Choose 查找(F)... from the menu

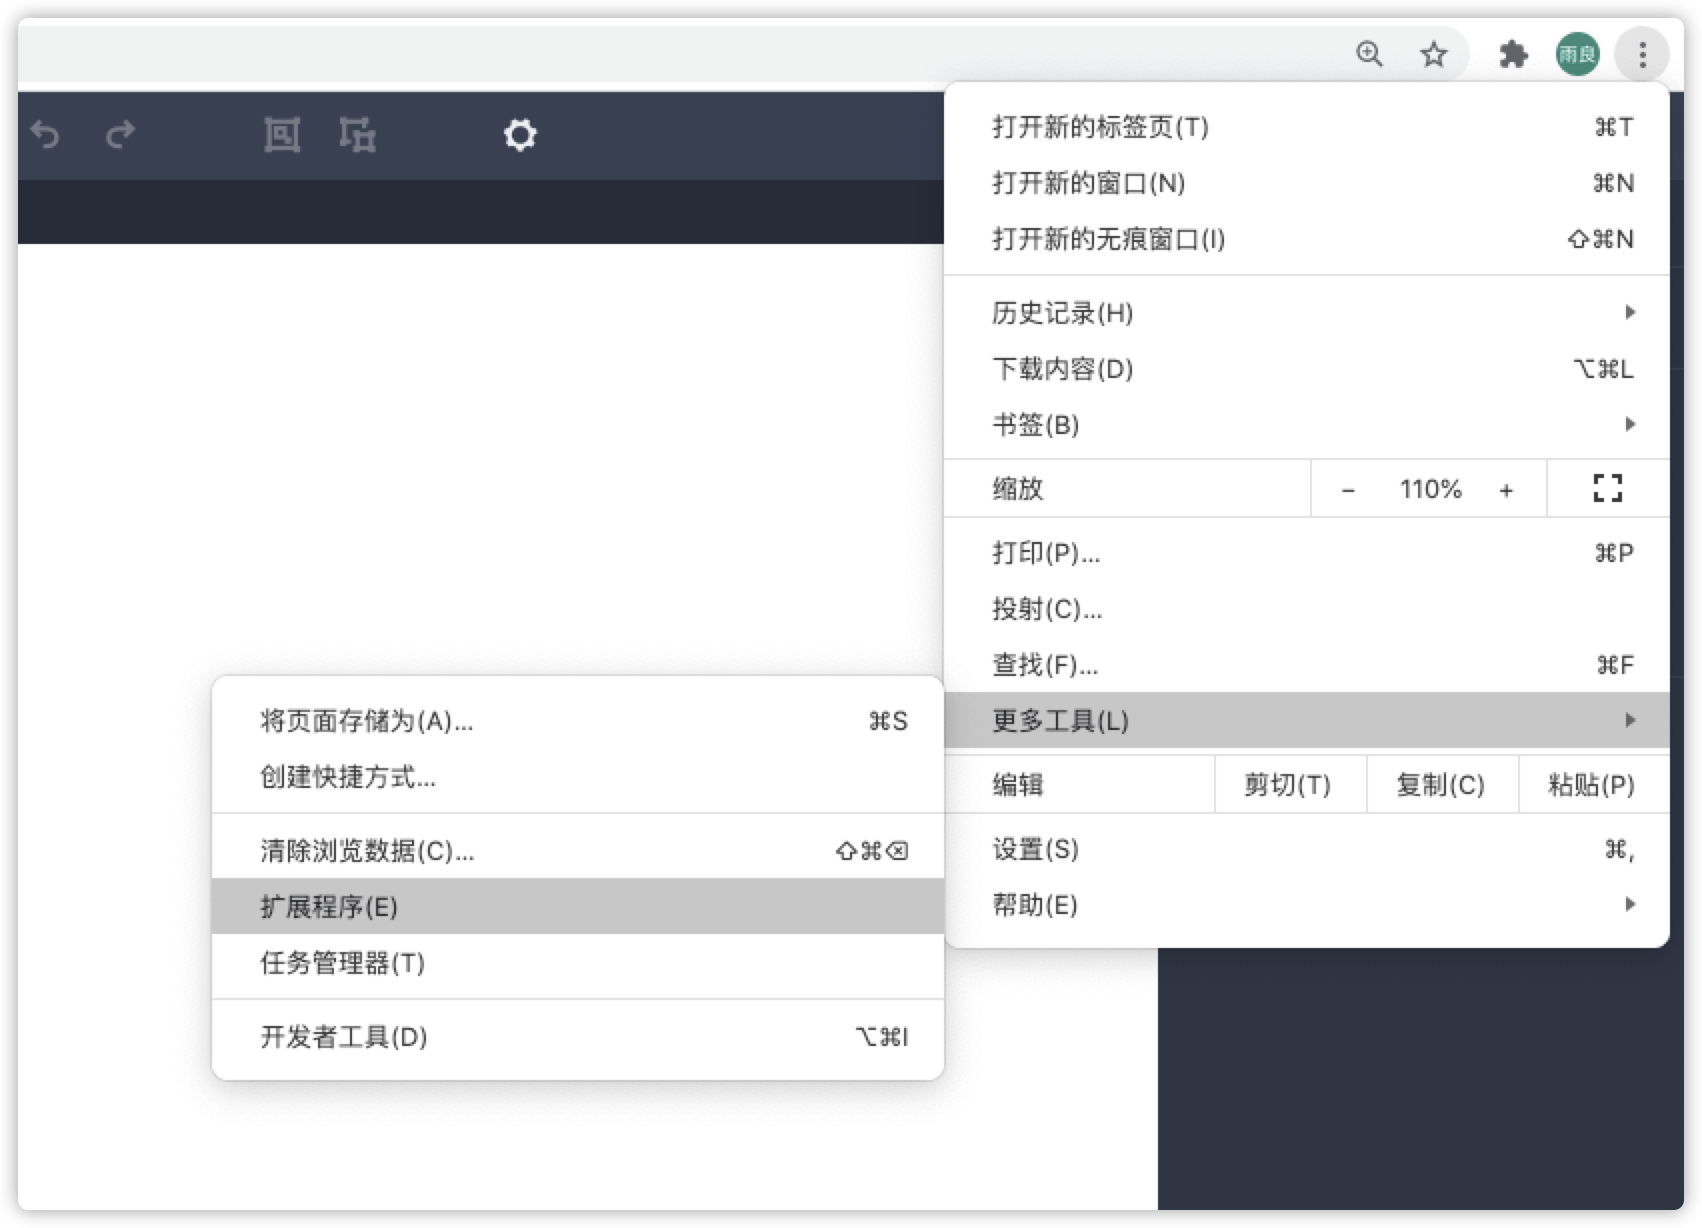coord(1307,665)
